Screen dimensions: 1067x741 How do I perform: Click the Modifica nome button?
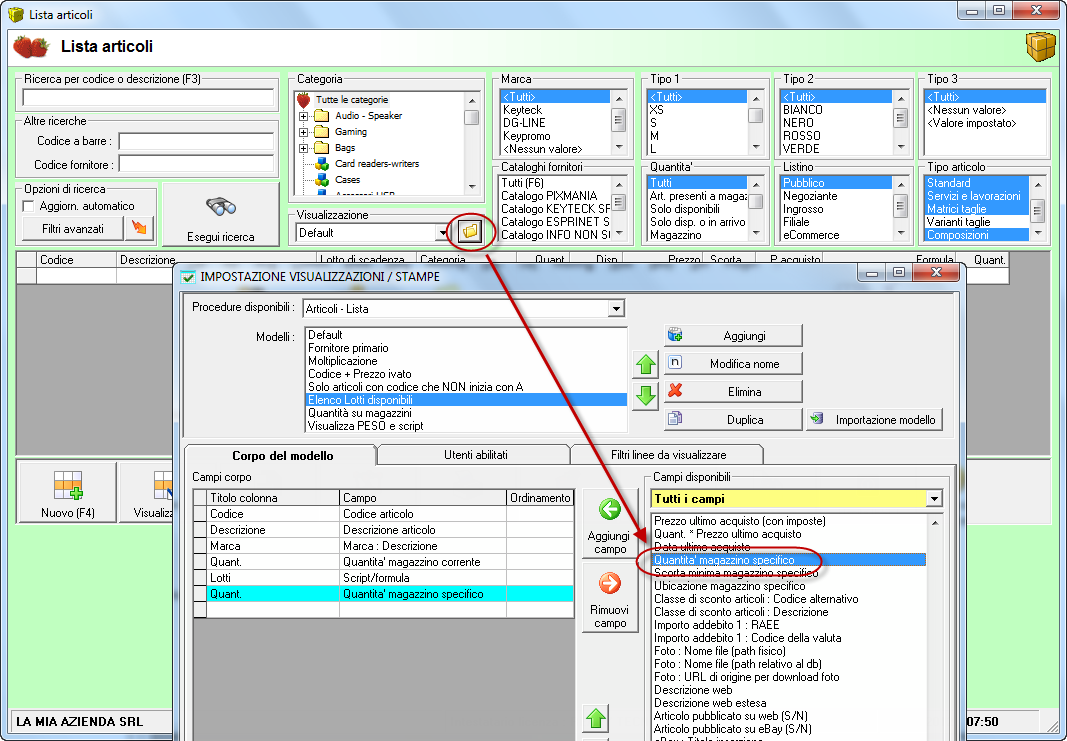[733, 363]
